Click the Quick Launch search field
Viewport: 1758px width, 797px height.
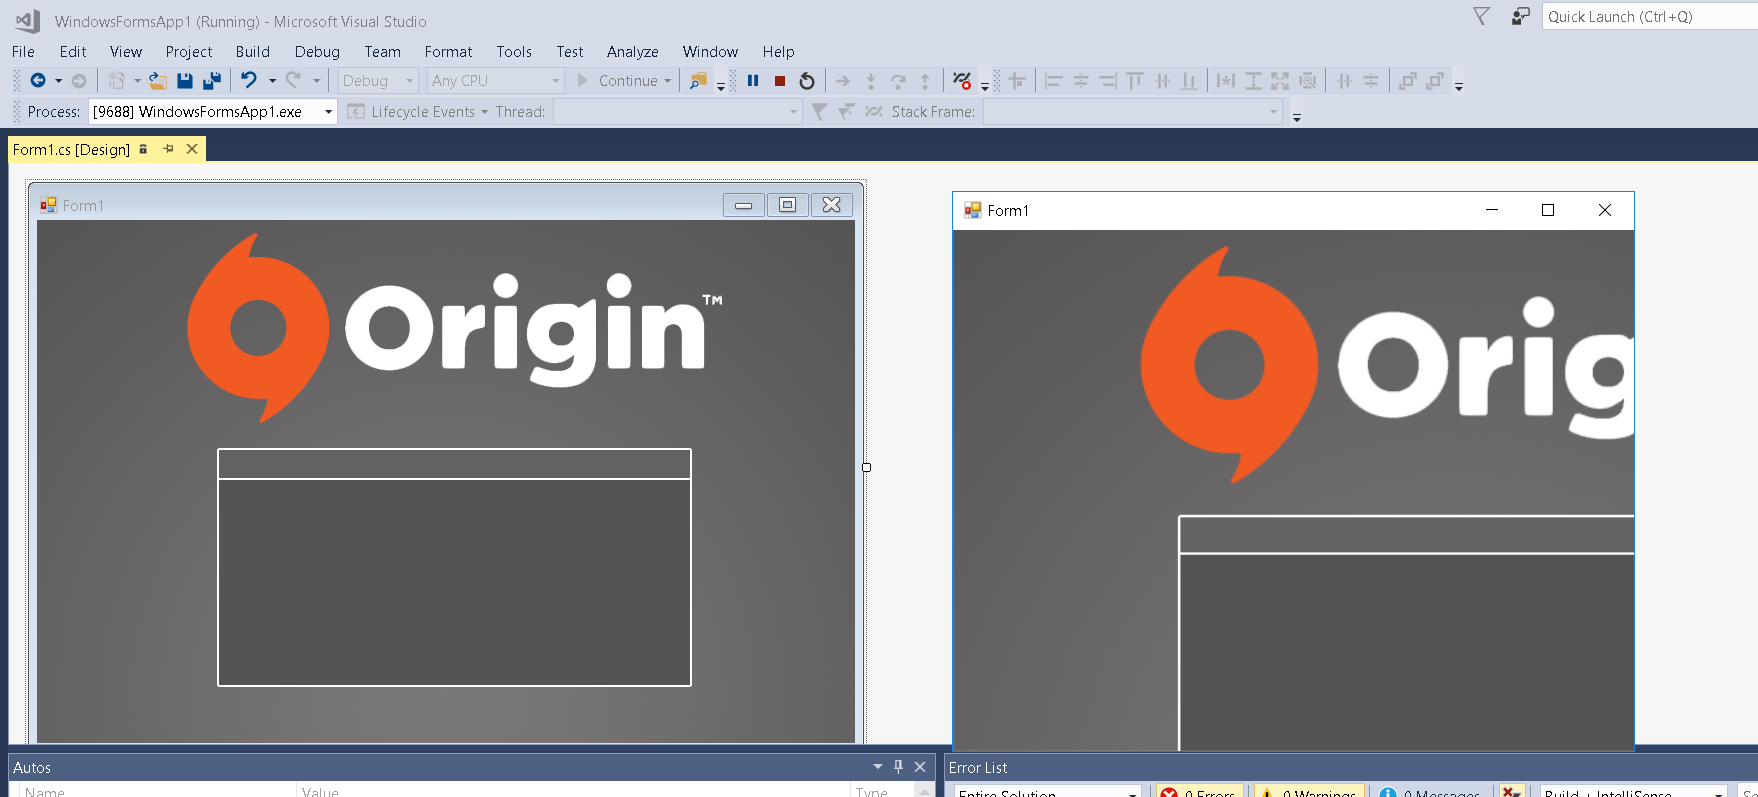pos(1650,16)
